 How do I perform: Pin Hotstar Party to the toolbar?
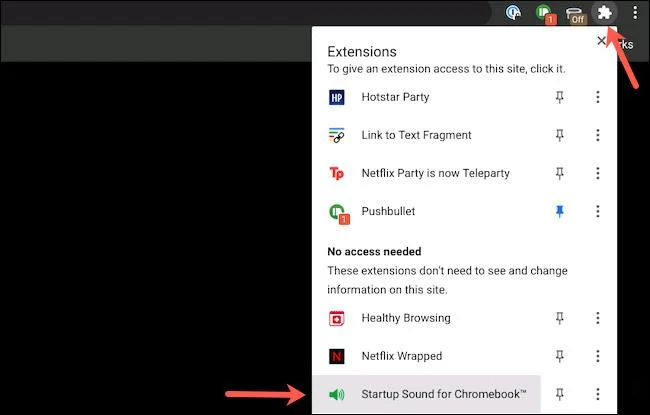coord(560,97)
